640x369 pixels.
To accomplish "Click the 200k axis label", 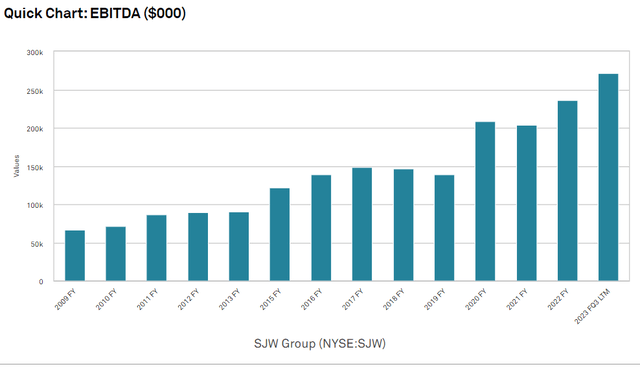I will tap(35, 129).
